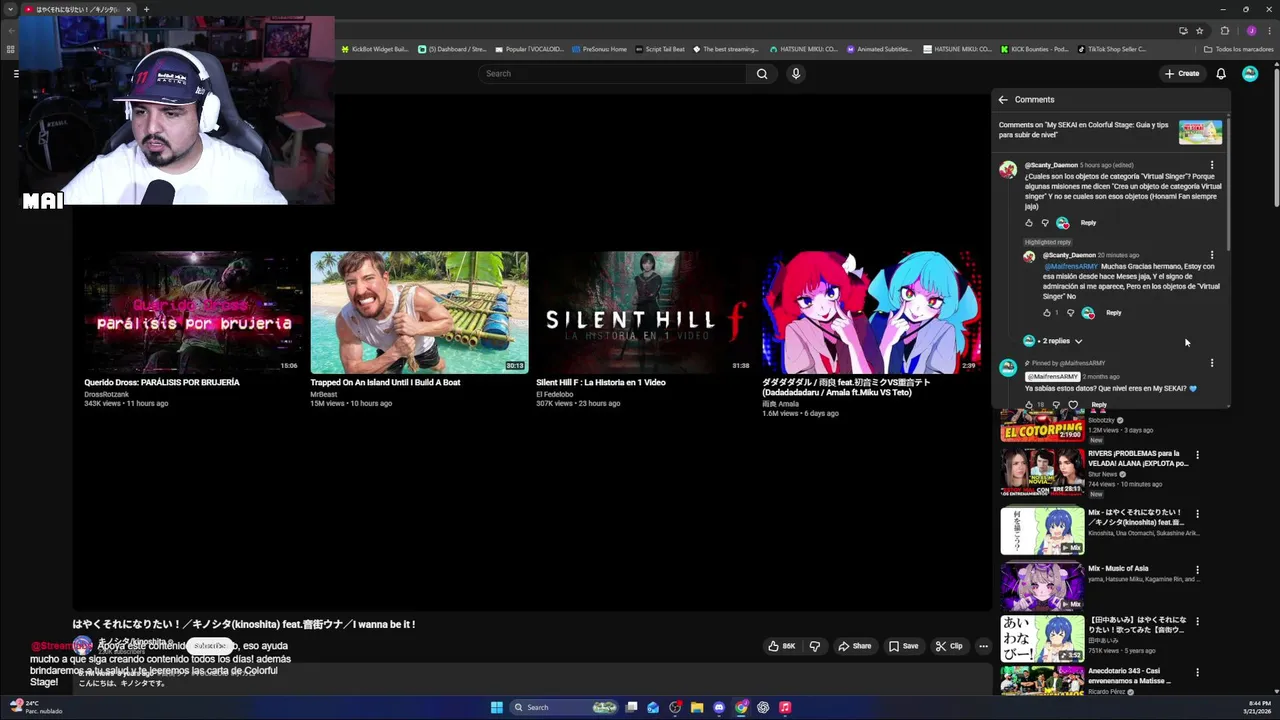Open File Explorer from taskbar

(697, 707)
